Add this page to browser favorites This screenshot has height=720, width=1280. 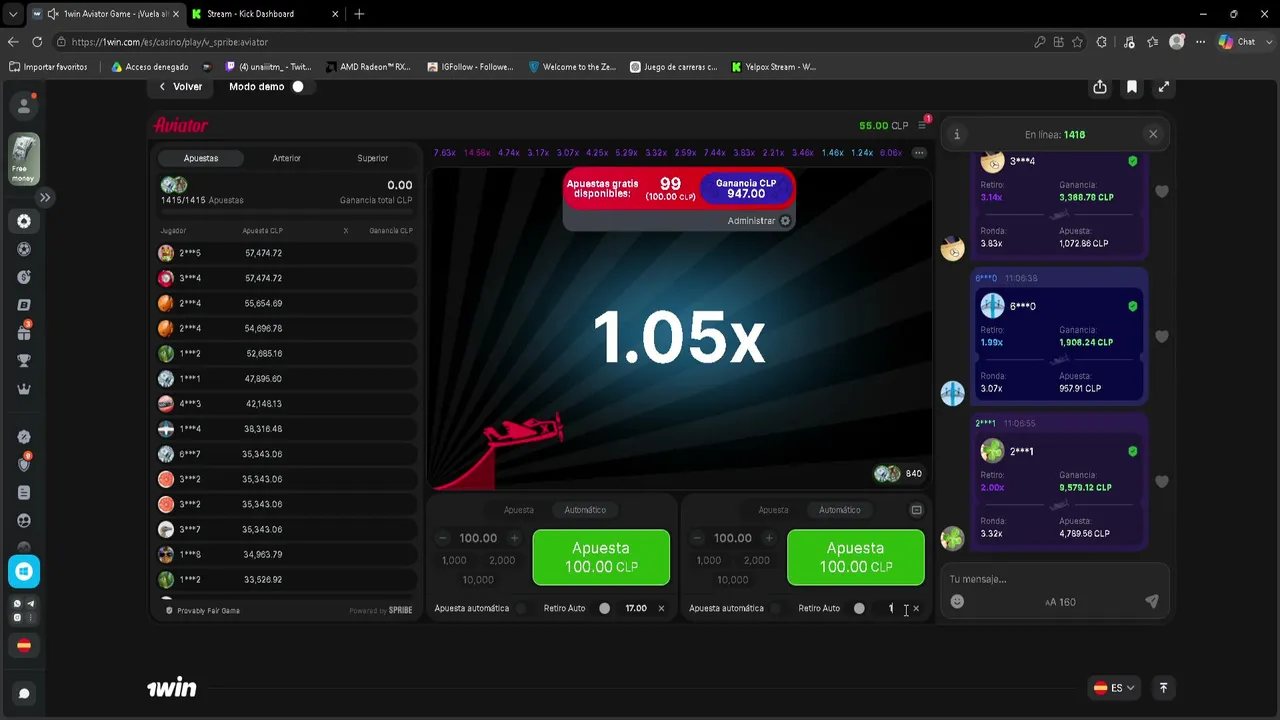click(x=1077, y=42)
